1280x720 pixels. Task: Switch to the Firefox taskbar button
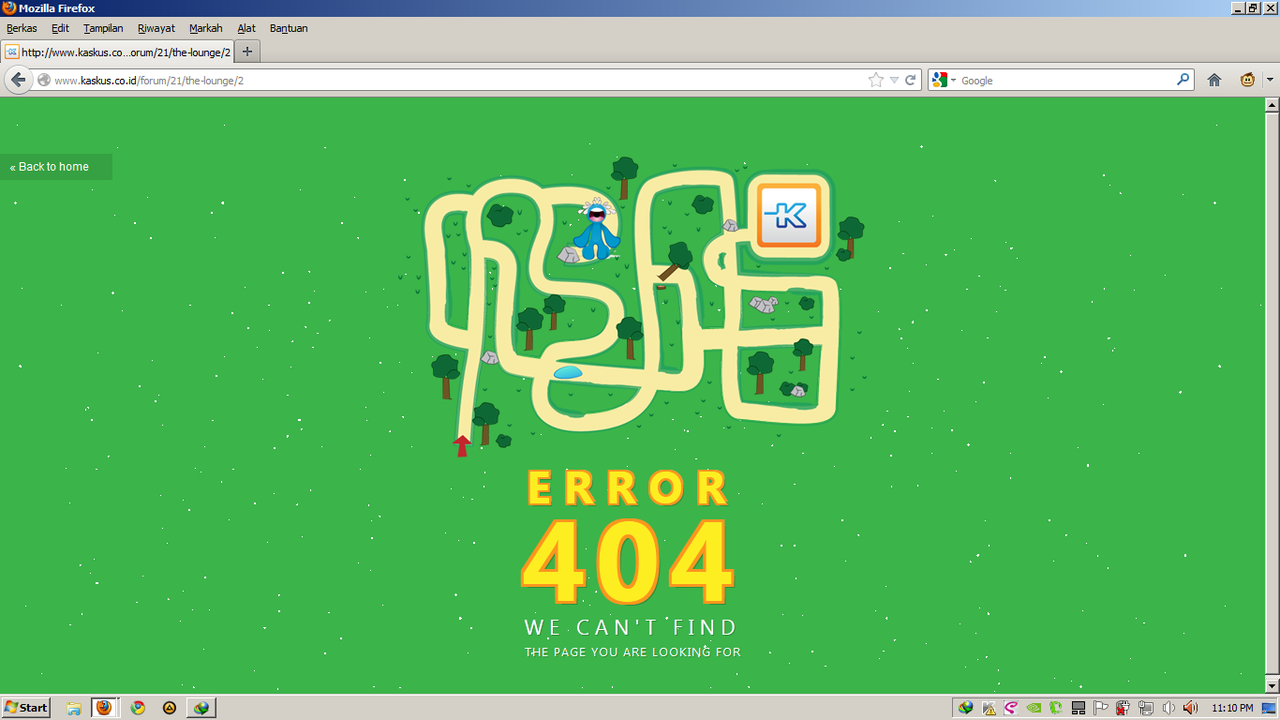[x=104, y=708]
